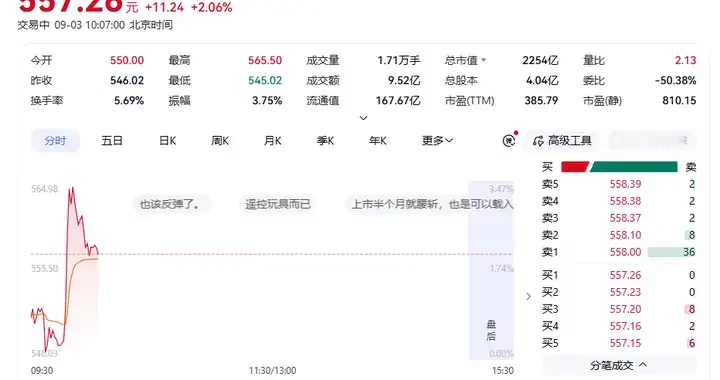Click the 市盈(TTM) value 385.79
Viewport: 720px width, 380px height.
[541, 101]
